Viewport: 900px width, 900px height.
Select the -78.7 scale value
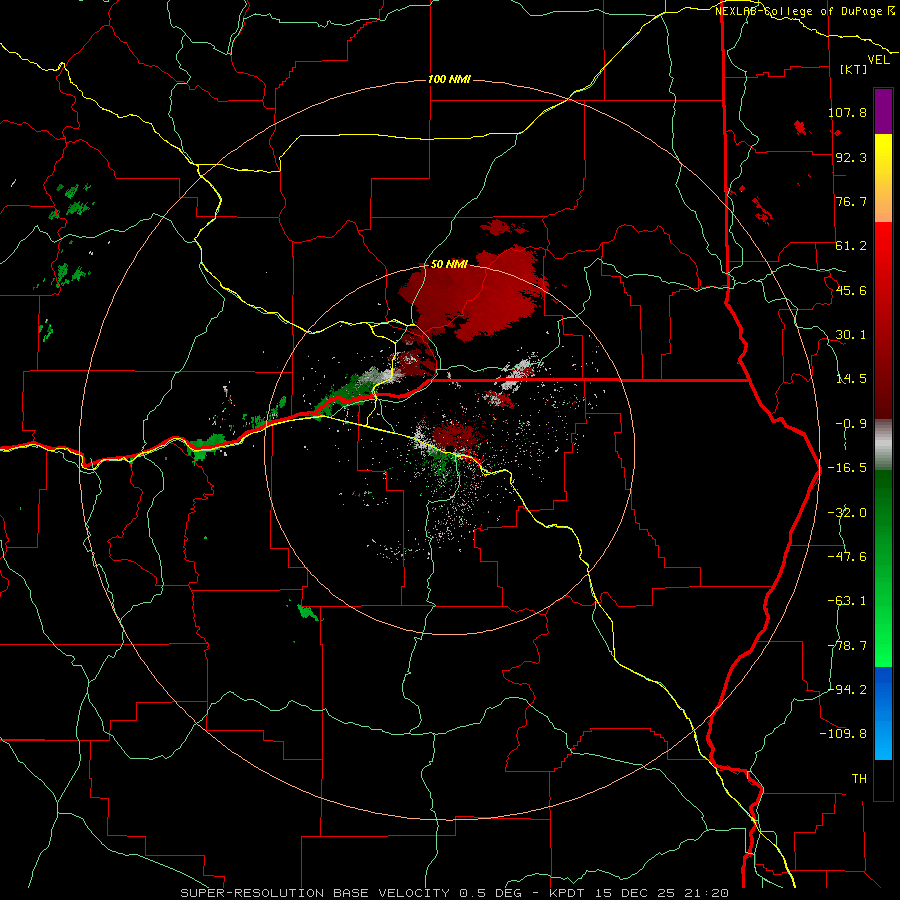847,646
